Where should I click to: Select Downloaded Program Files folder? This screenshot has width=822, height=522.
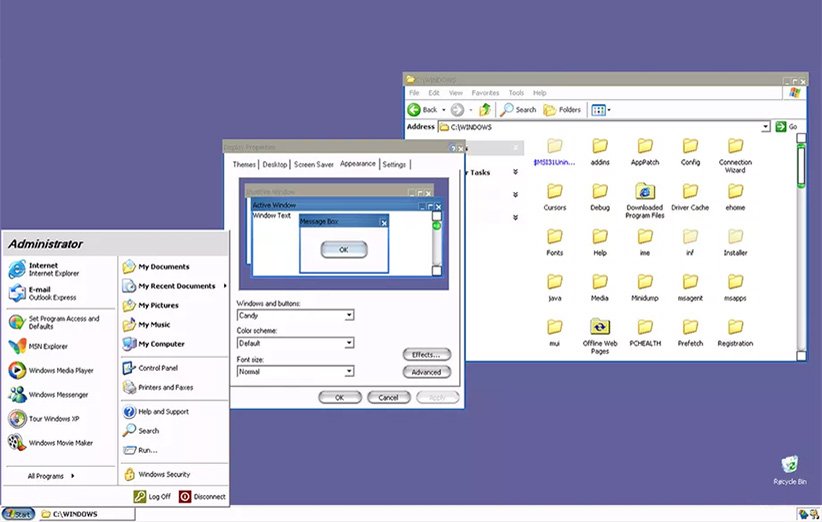tap(645, 200)
